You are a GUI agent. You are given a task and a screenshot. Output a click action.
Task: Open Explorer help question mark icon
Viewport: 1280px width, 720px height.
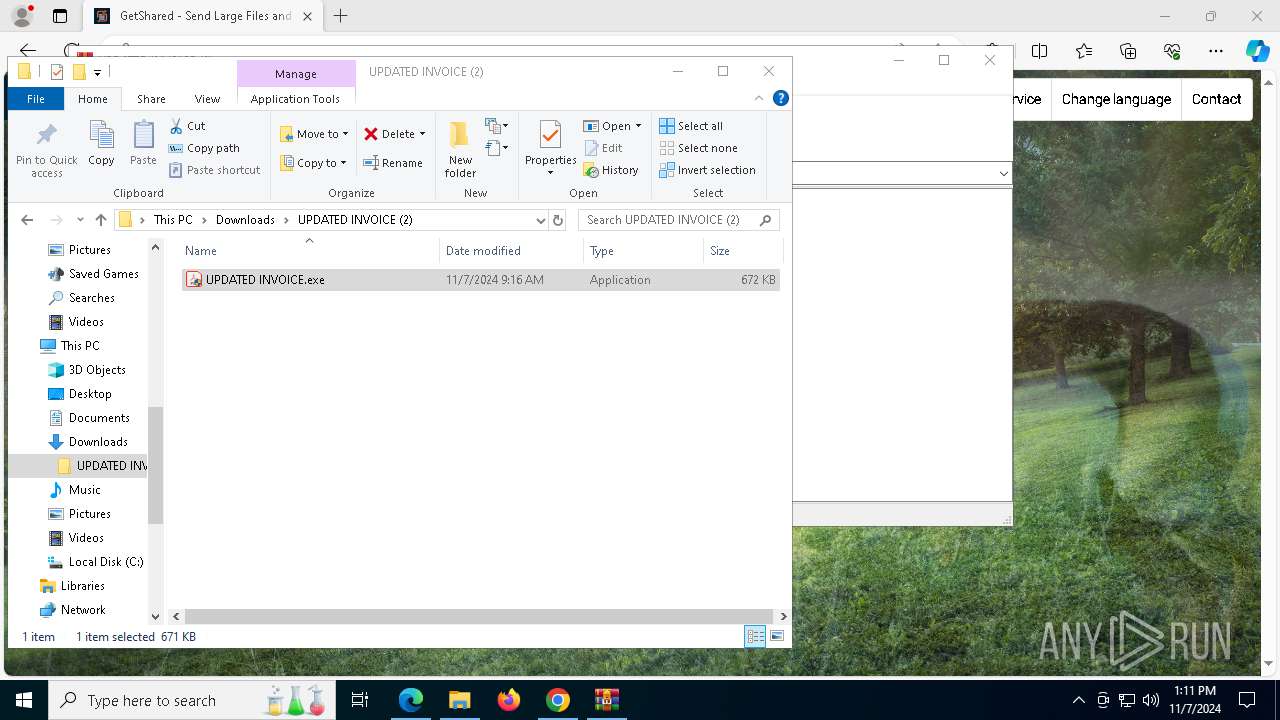[x=781, y=98]
